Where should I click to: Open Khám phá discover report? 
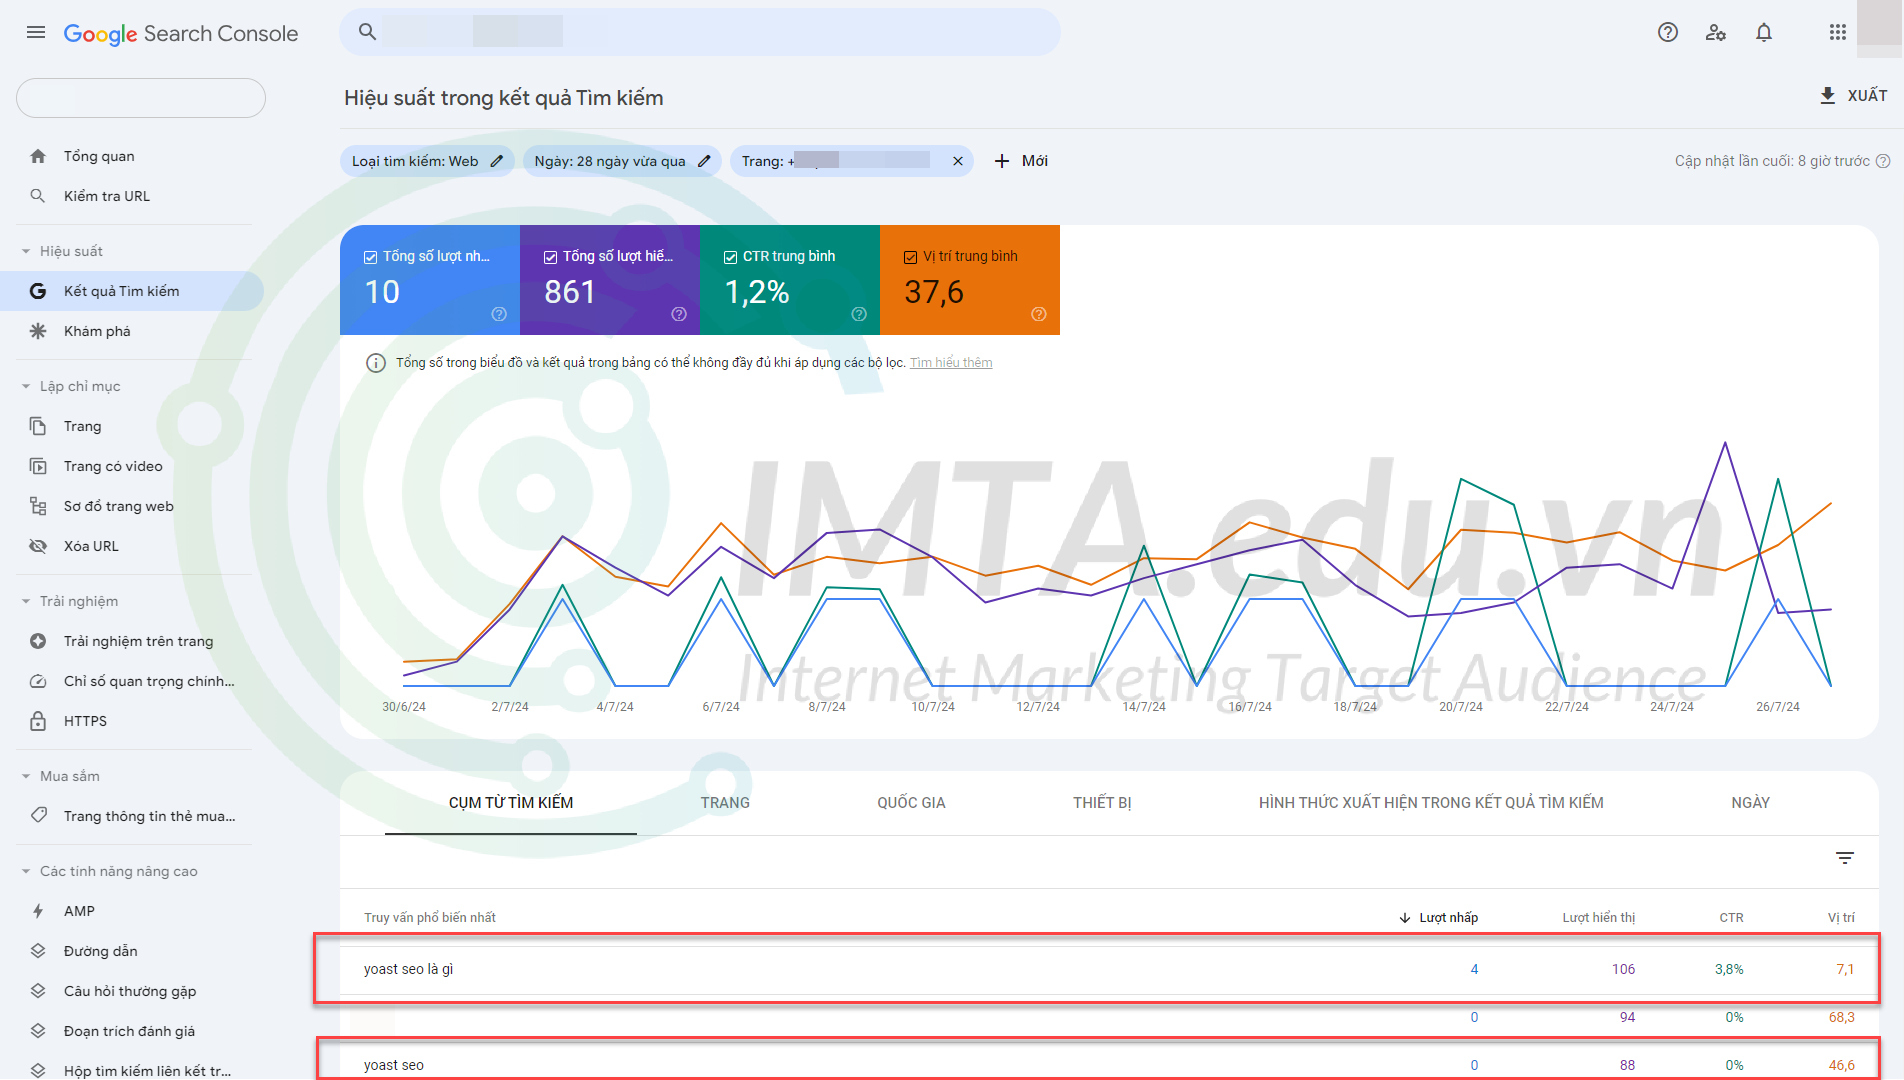tap(97, 331)
